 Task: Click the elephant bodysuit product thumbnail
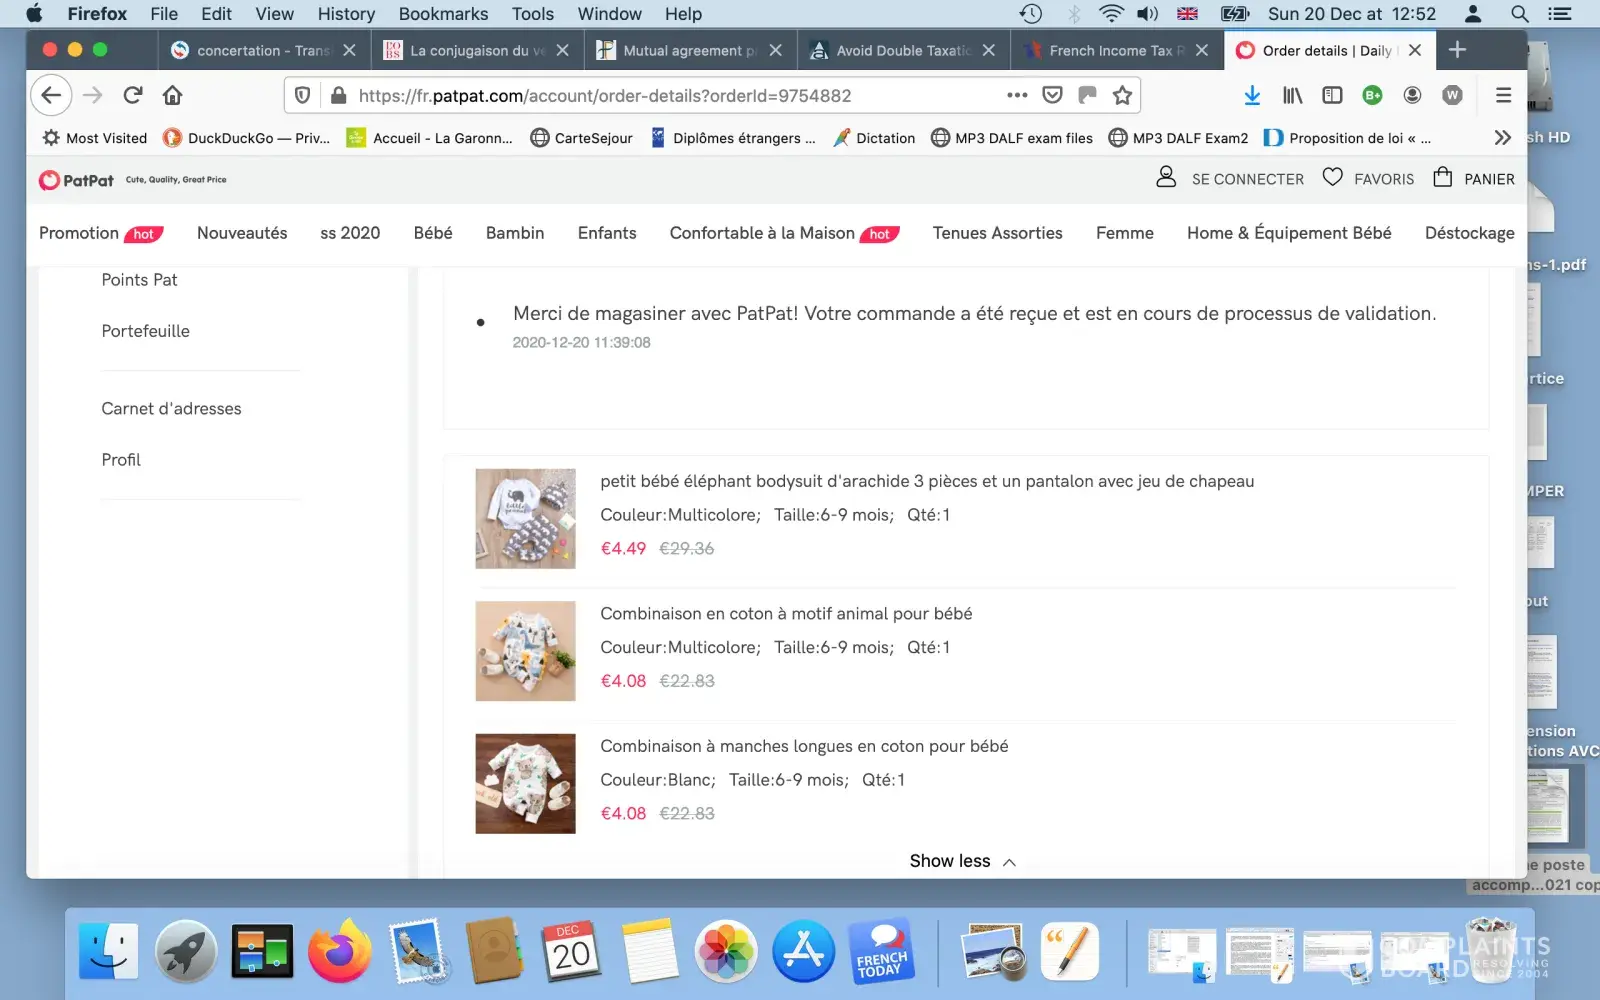pyautogui.click(x=525, y=519)
